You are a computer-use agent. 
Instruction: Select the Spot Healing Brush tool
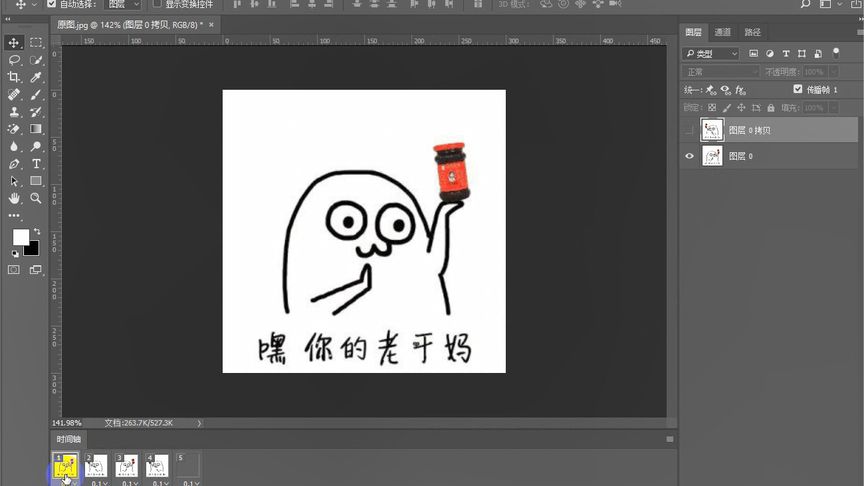click(x=14, y=94)
